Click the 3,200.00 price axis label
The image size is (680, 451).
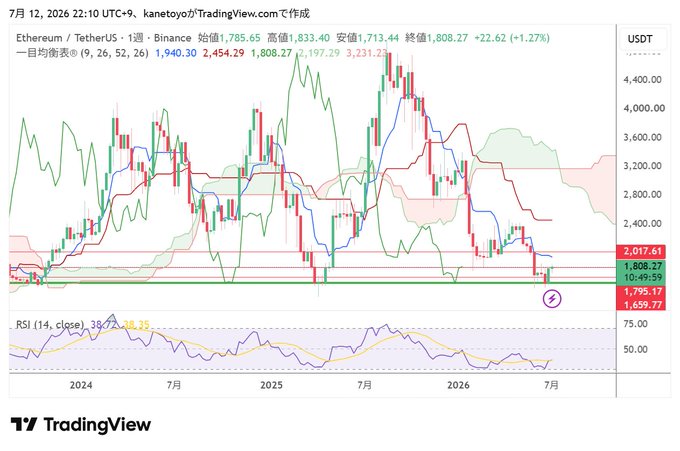(x=642, y=166)
